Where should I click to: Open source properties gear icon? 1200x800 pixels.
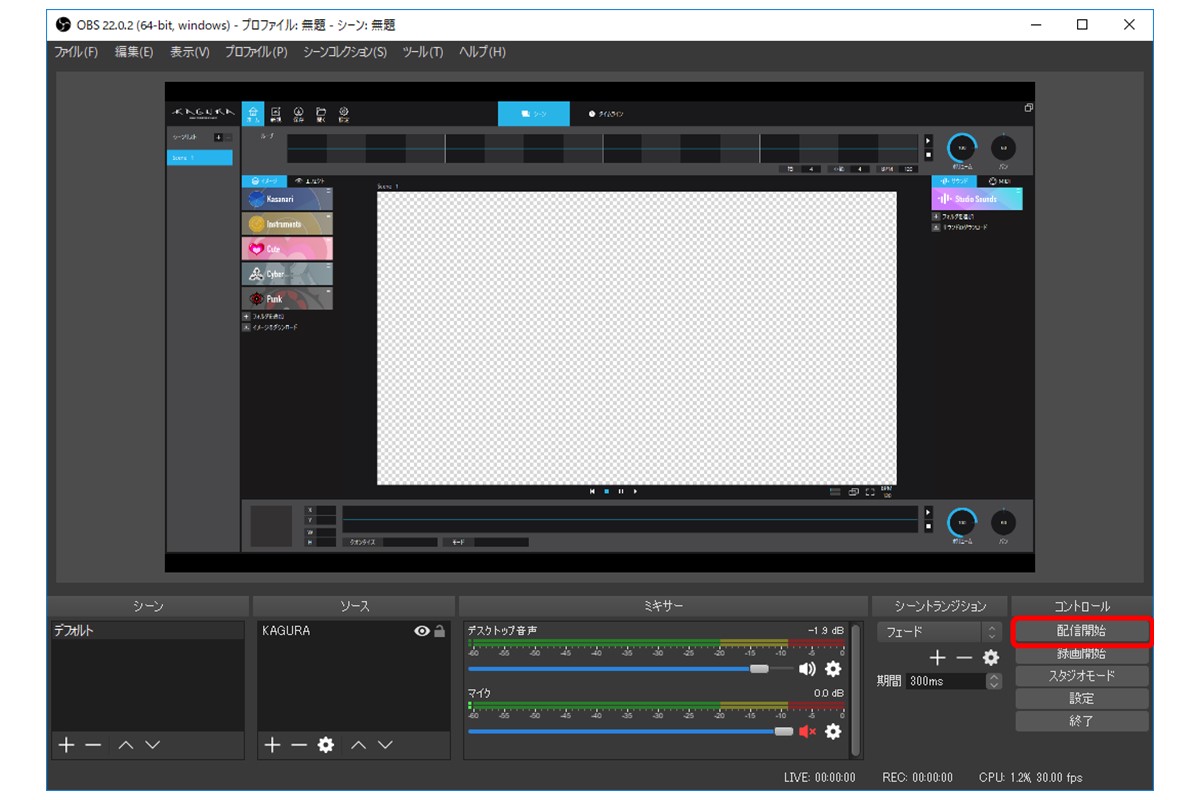(326, 745)
